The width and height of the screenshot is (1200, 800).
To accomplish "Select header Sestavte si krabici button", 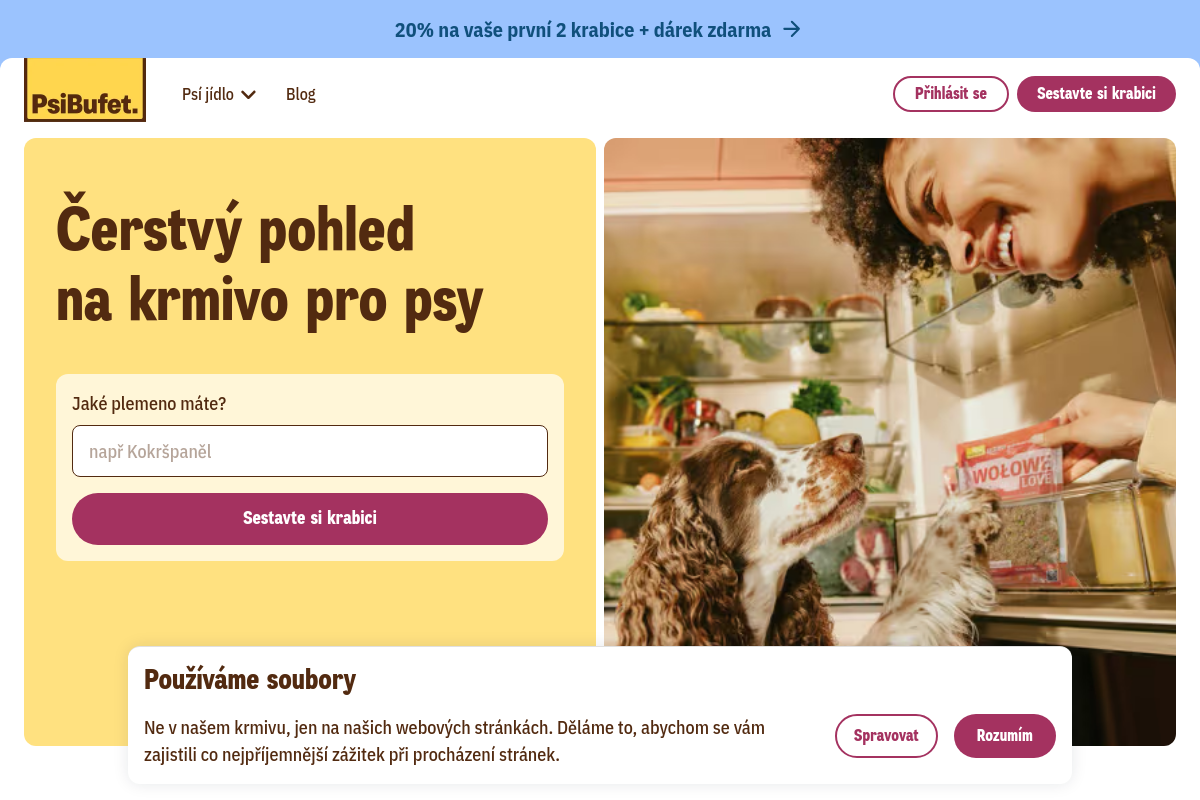I will (x=1096, y=94).
